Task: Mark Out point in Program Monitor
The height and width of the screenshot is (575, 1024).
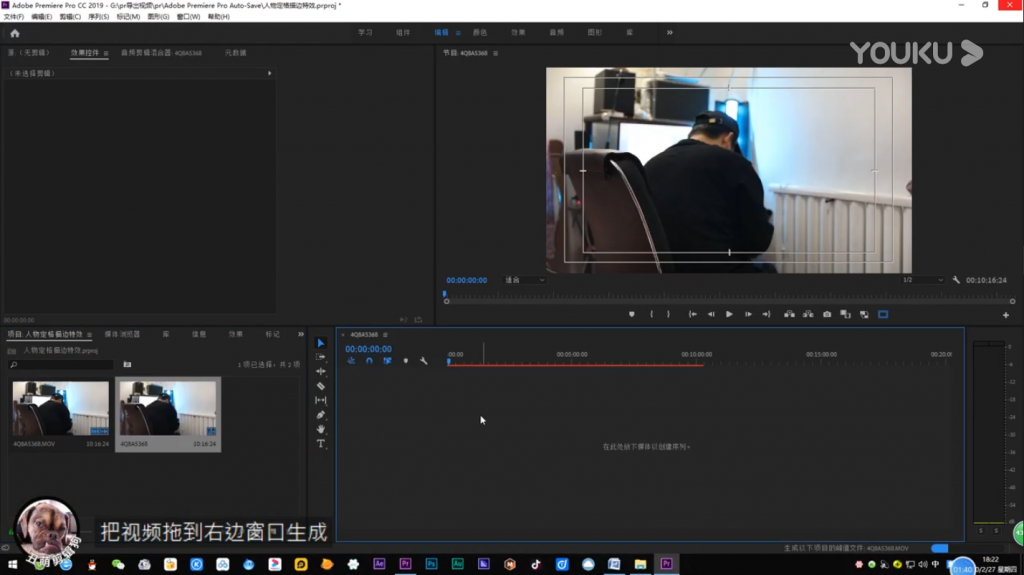Action: pyautogui.click(x=668, y=314)
